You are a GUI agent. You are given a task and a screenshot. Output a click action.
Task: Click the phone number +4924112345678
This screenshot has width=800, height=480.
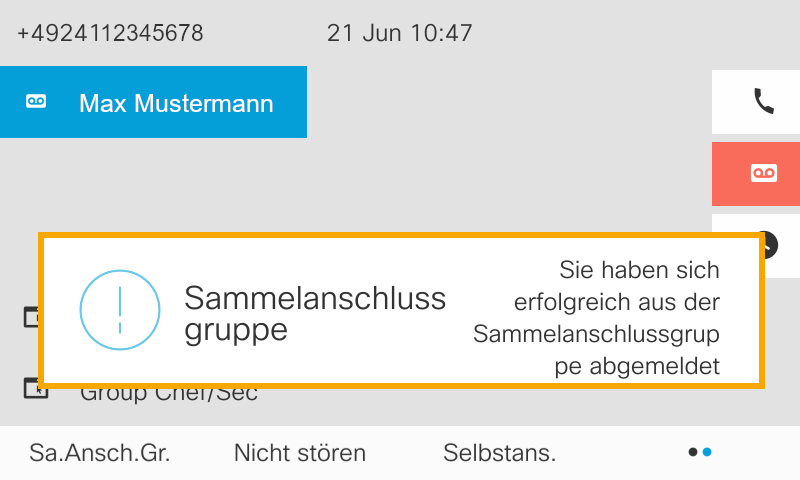(x=110, y=33)
